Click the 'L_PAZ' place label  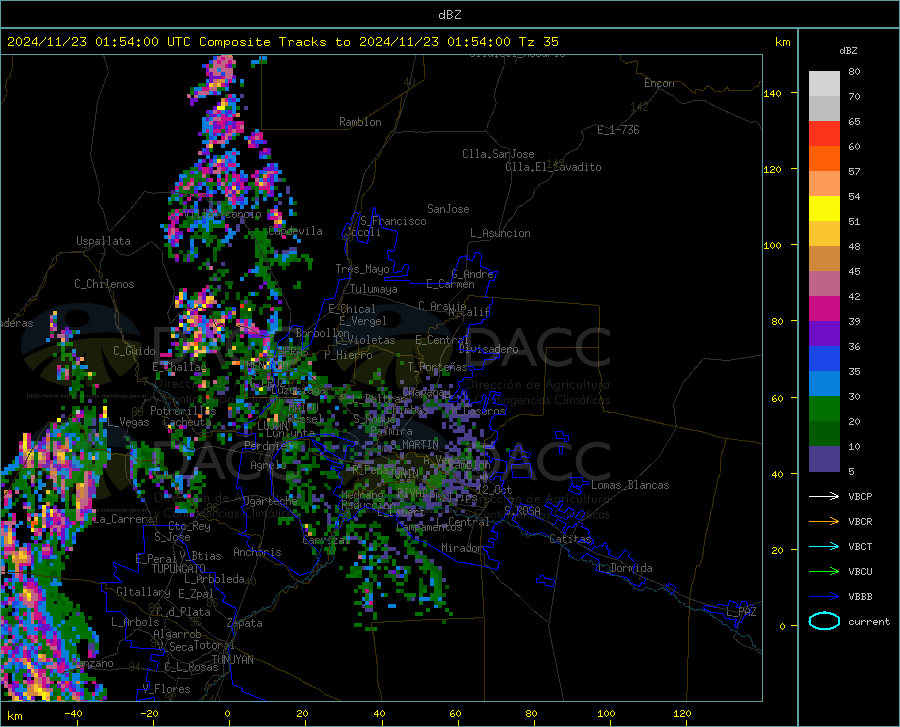[x=741, y=612]
